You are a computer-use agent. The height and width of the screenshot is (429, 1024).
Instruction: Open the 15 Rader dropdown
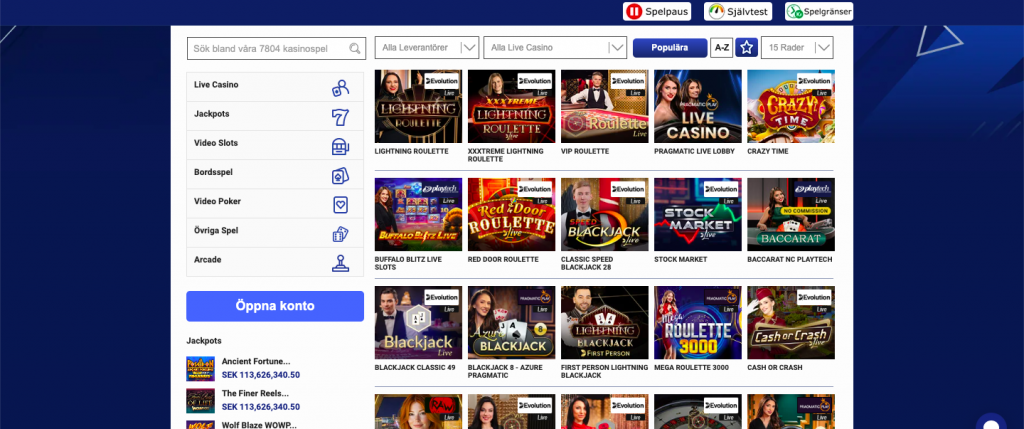797,48
